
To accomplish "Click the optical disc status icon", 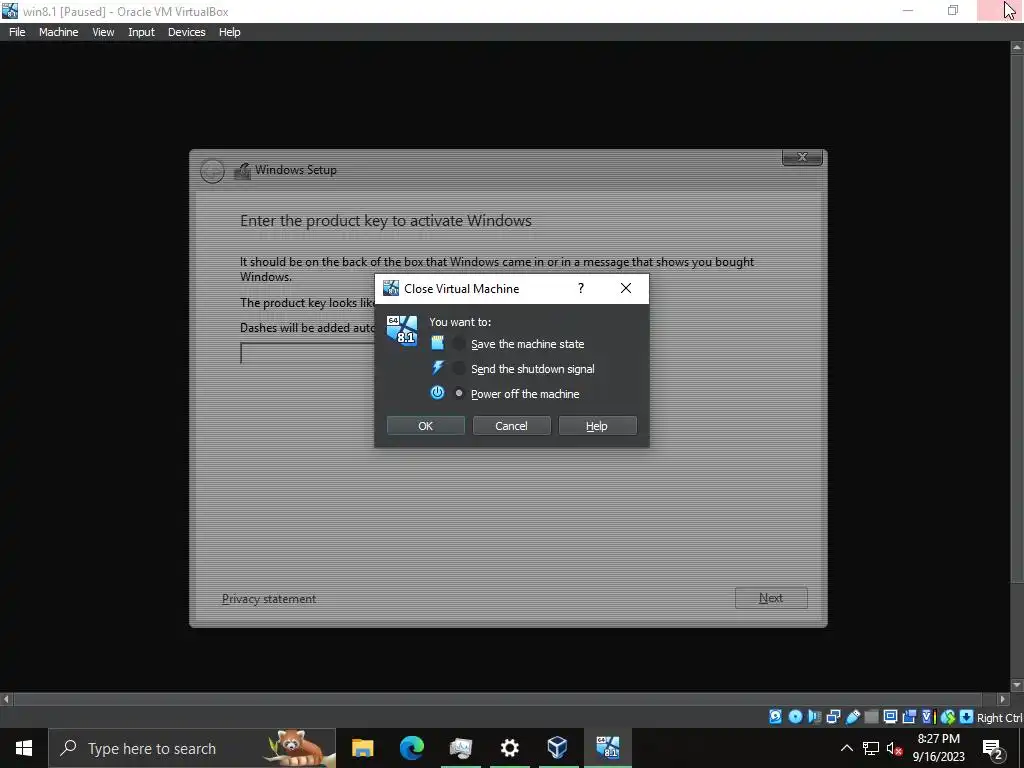I will [x=795, y=716].
